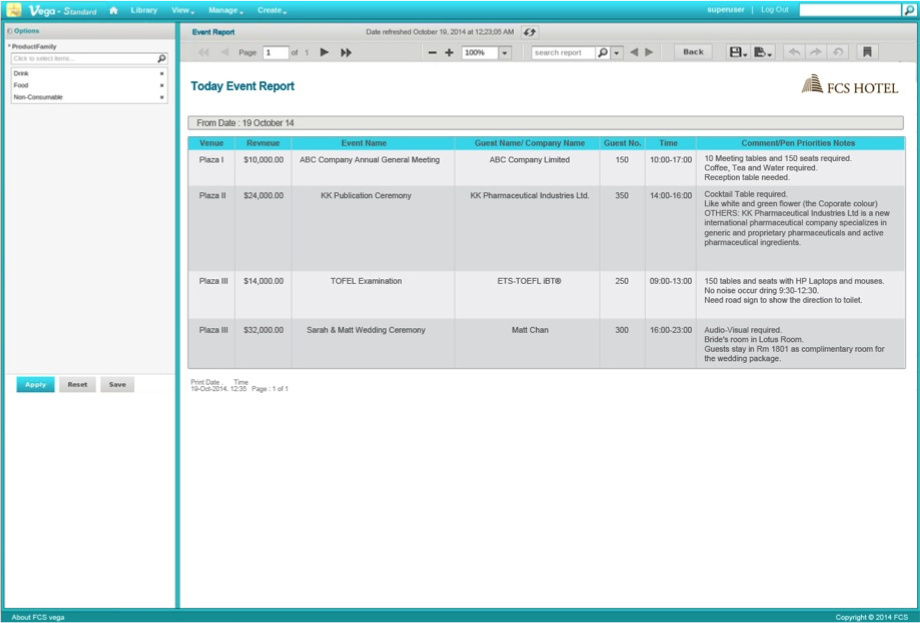
Task: Click the Back button
Action: pos(693,52)
